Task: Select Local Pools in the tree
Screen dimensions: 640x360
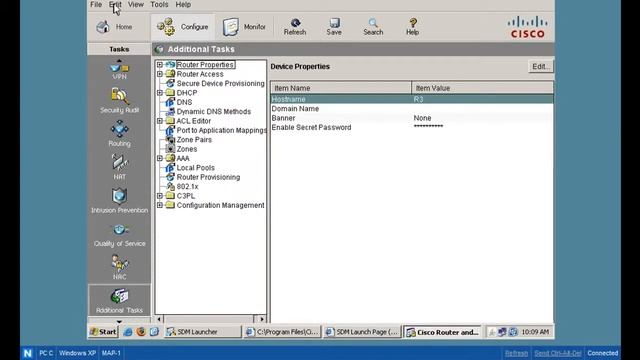Action: (x=195, y=168)
